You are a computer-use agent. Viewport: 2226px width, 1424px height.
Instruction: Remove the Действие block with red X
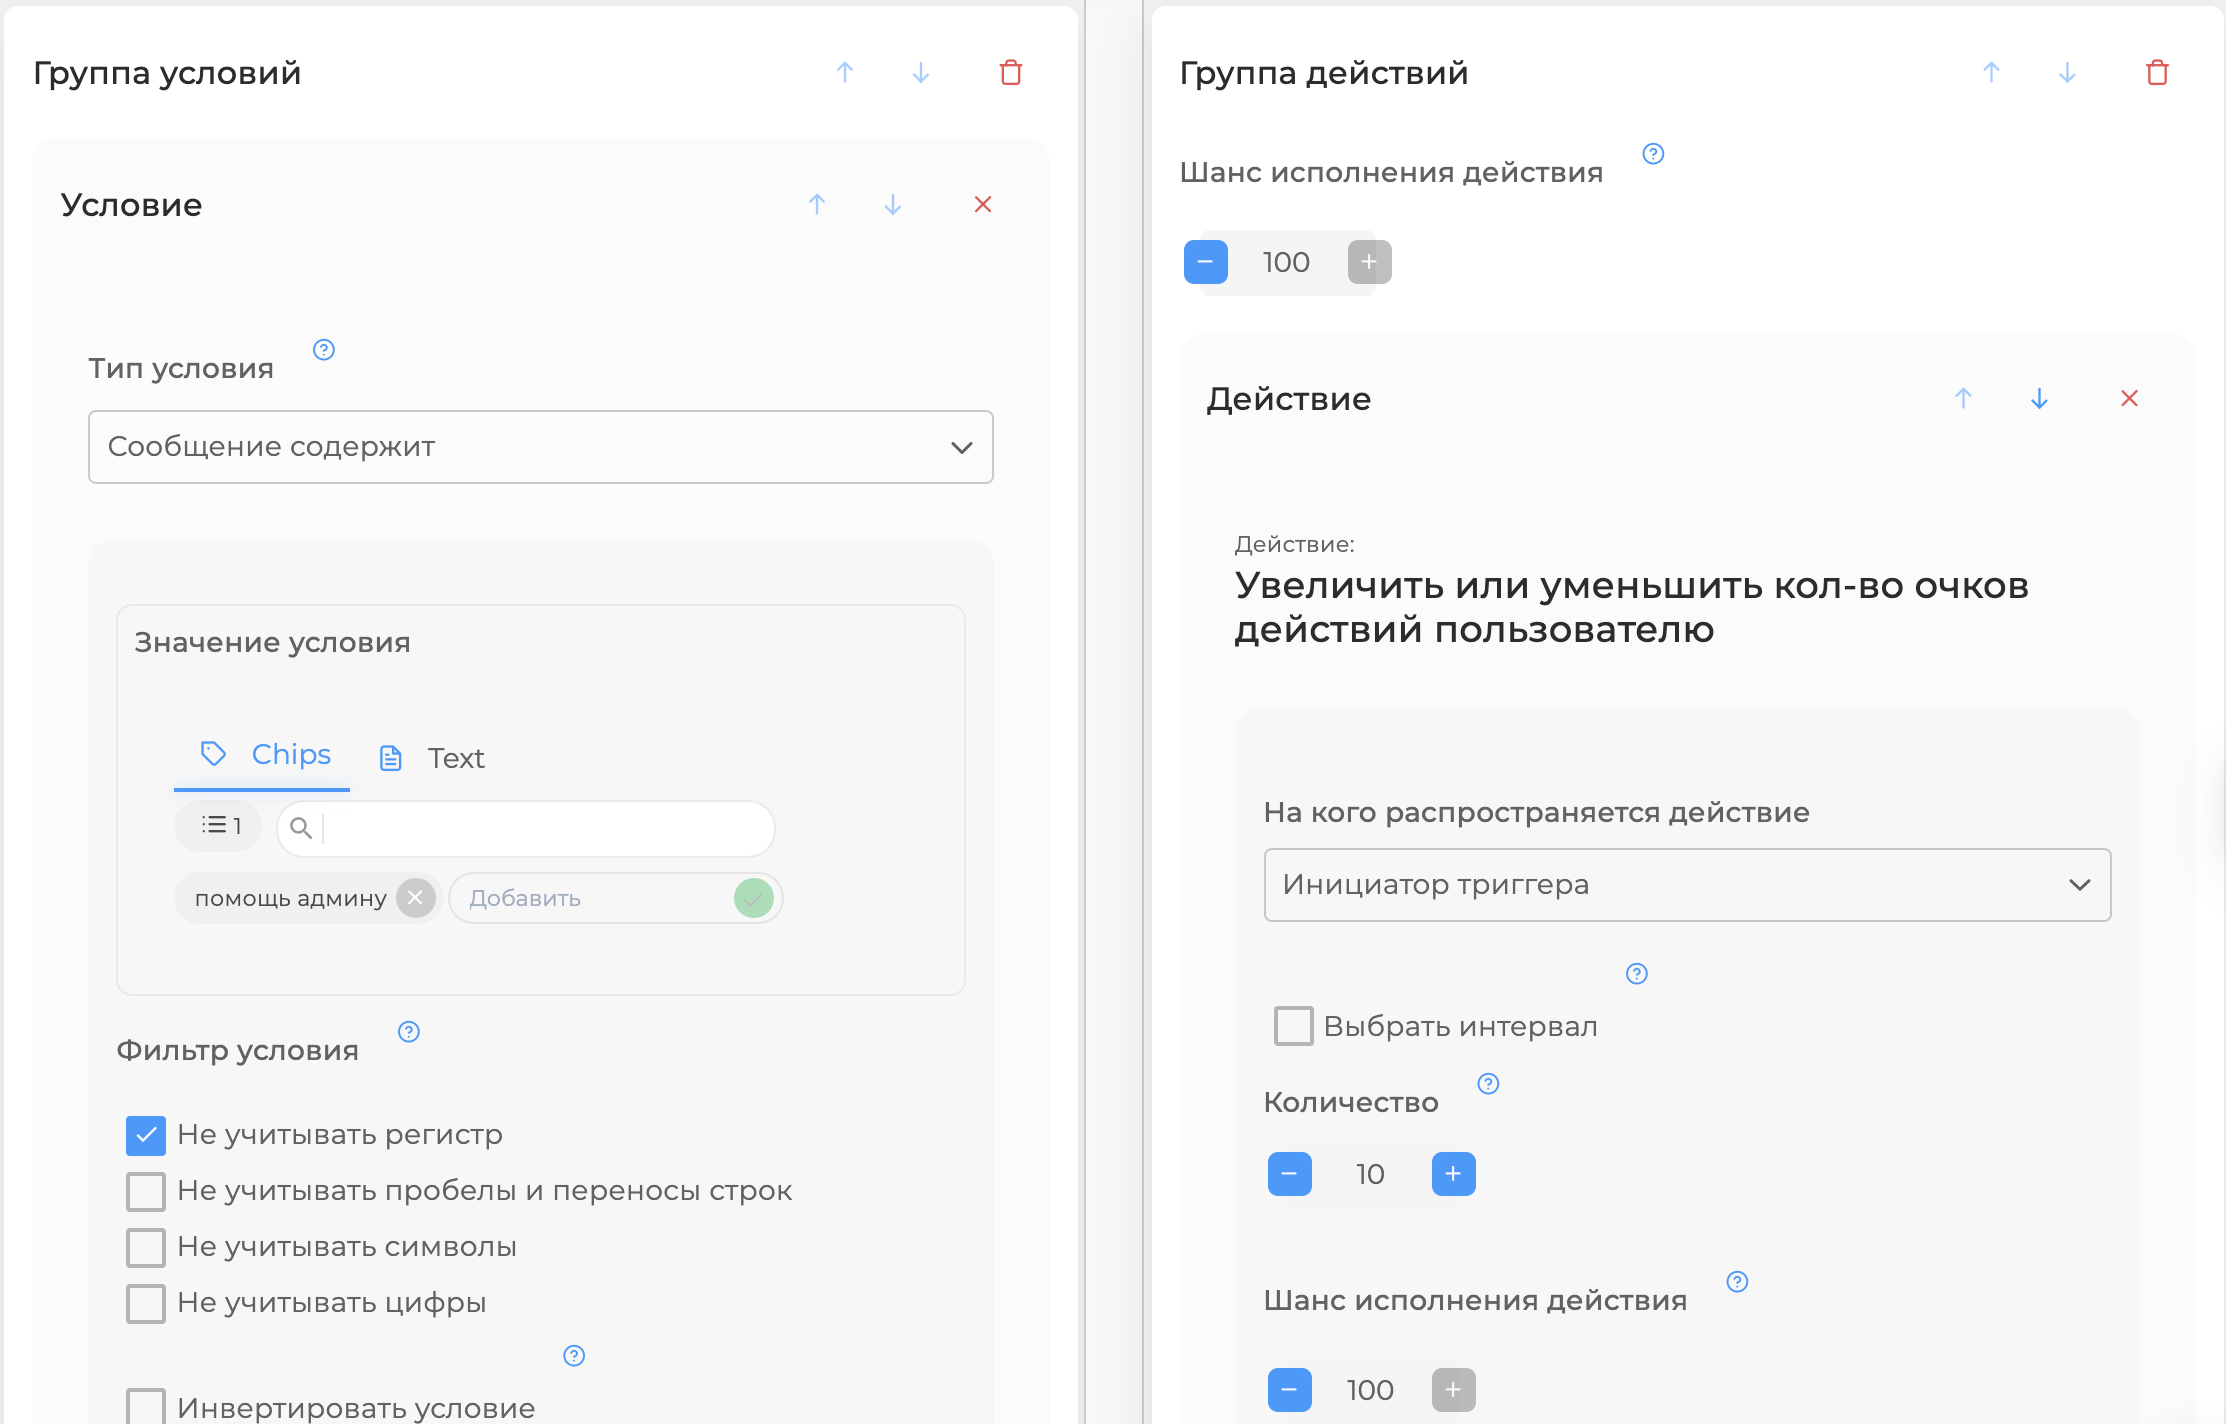[2129, 398]
